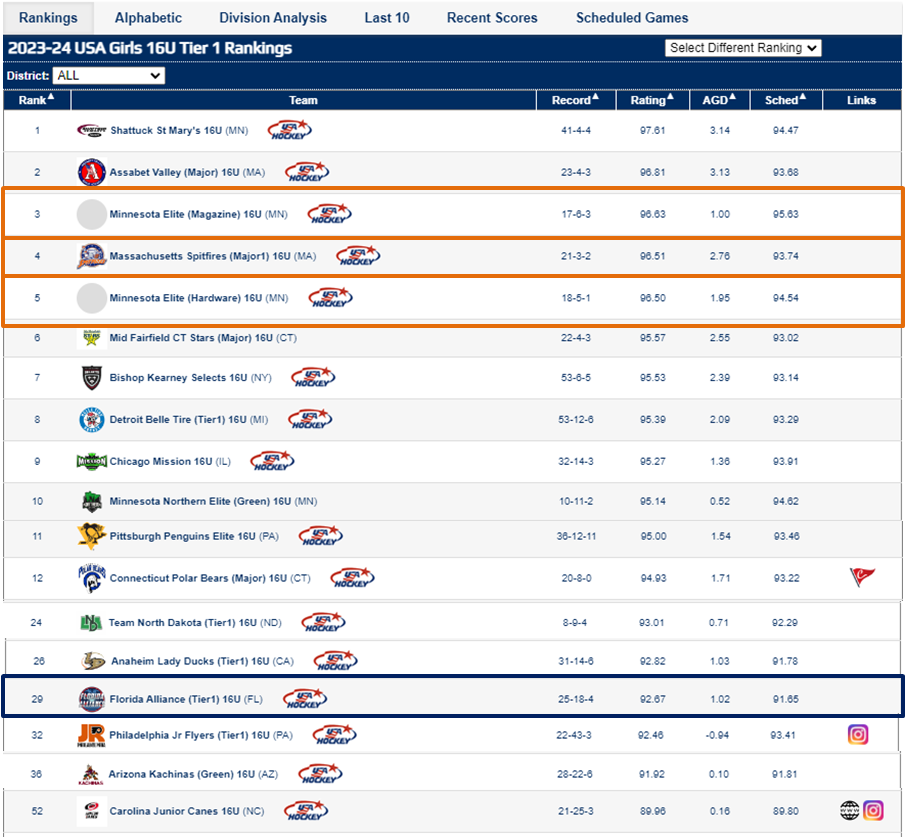Click Mid Fairfield CT Stars logo
The height and width of the screenshot is (838, 906).
(x=91, y=338)
